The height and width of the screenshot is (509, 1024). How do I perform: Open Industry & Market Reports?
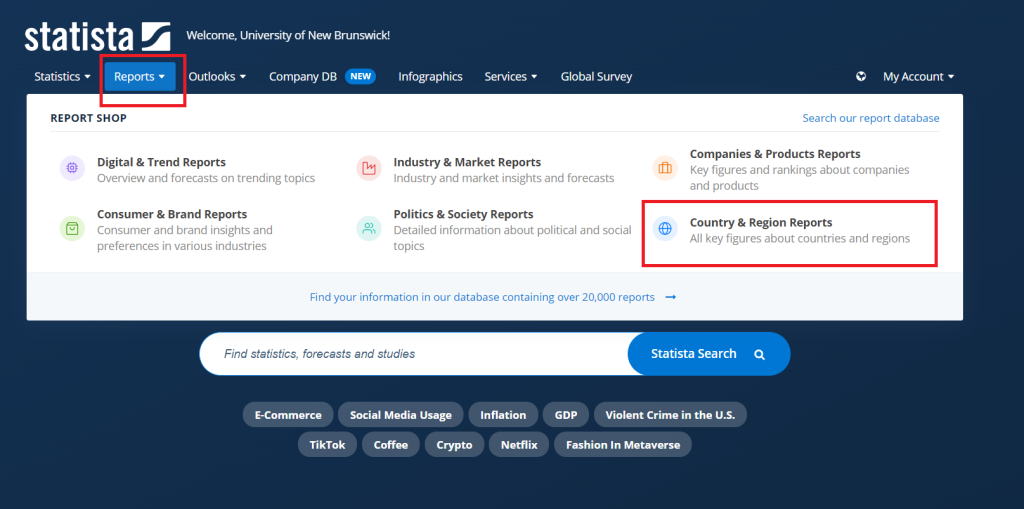pyautogui.click(x=467, y=162)
